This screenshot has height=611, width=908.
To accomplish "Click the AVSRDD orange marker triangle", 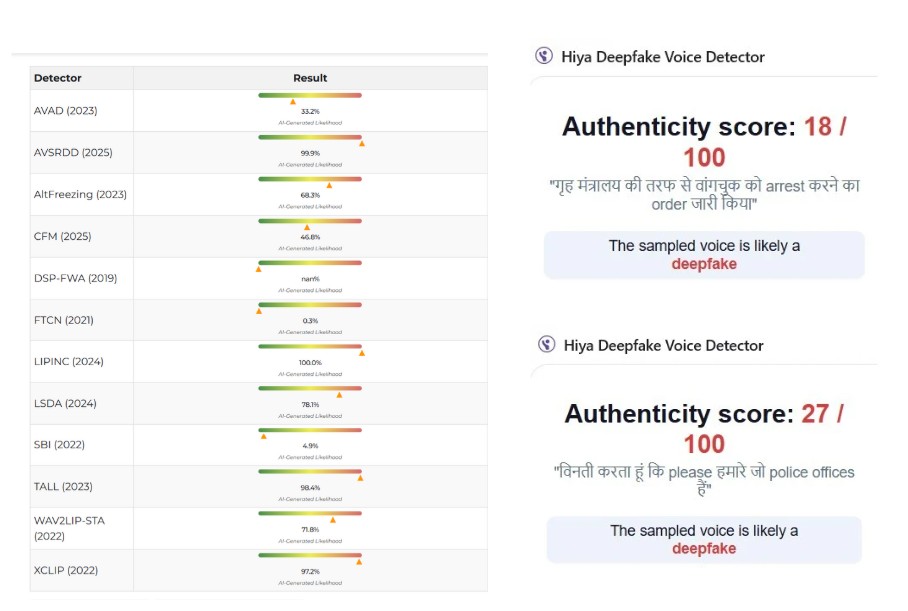I will click(361, 144).
